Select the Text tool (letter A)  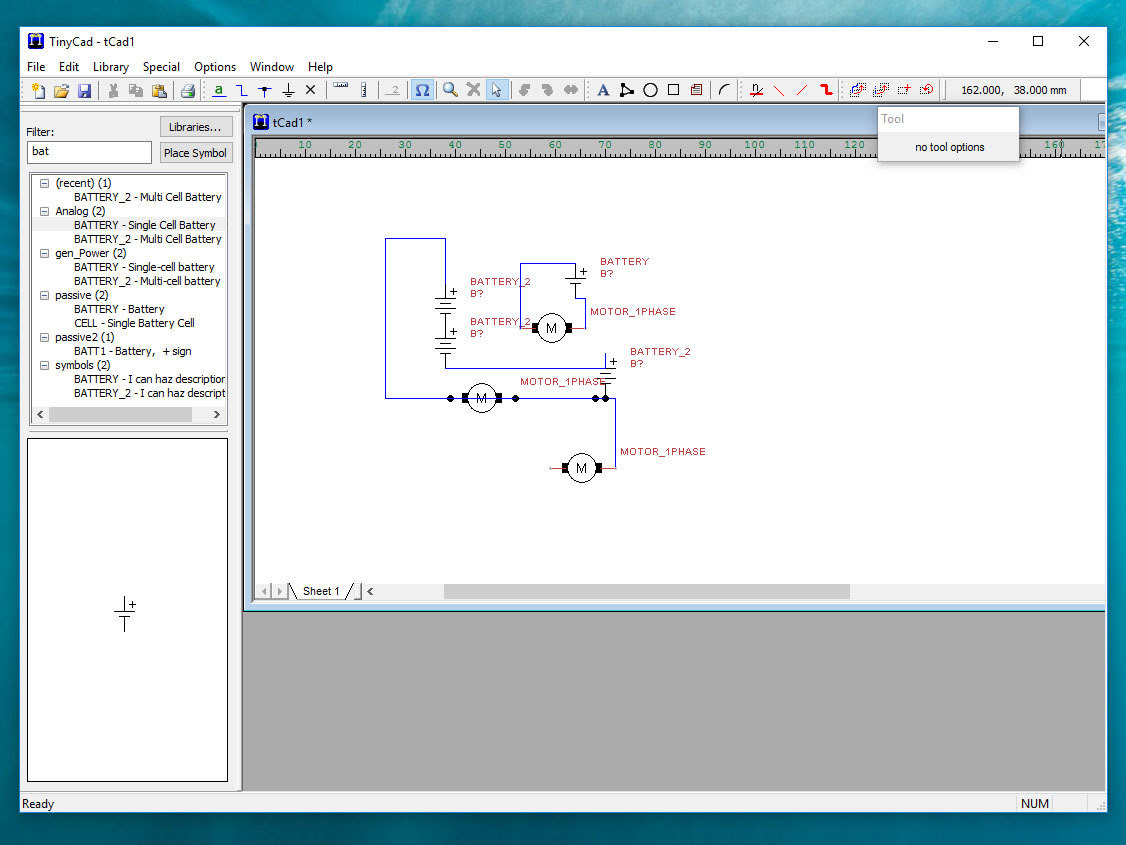603,90
